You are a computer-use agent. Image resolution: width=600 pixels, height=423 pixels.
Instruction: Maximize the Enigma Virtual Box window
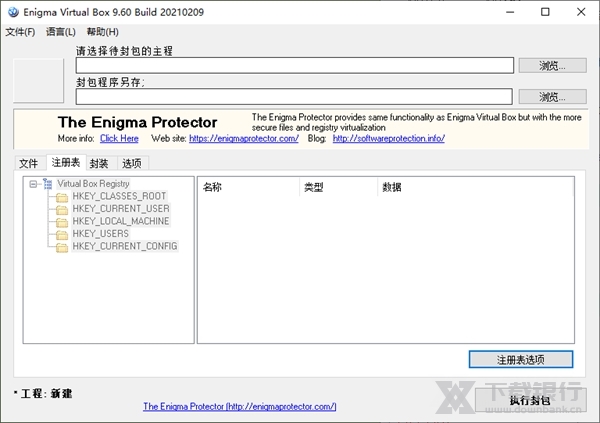point(545,12)
